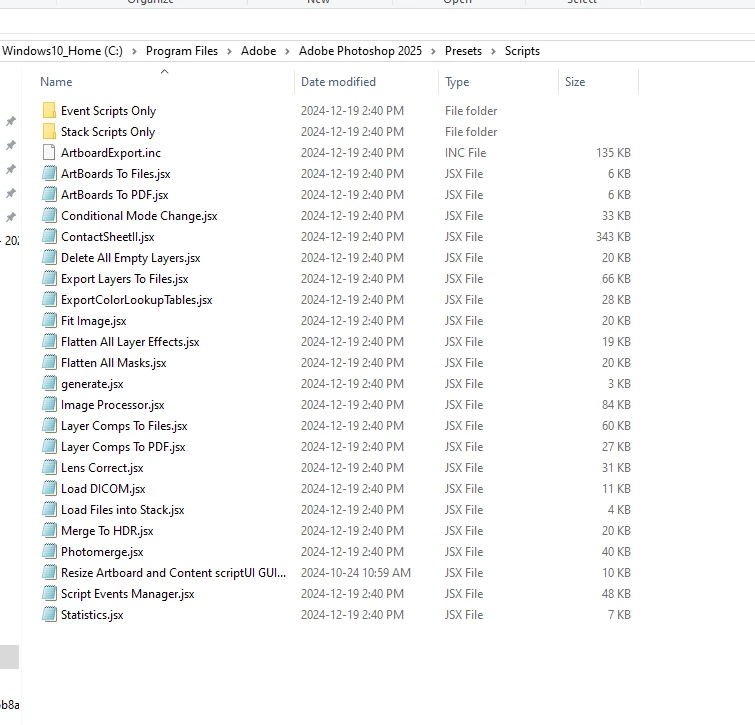Click the Layer Comps To Files.jsx icon

[x=49, y=426]
